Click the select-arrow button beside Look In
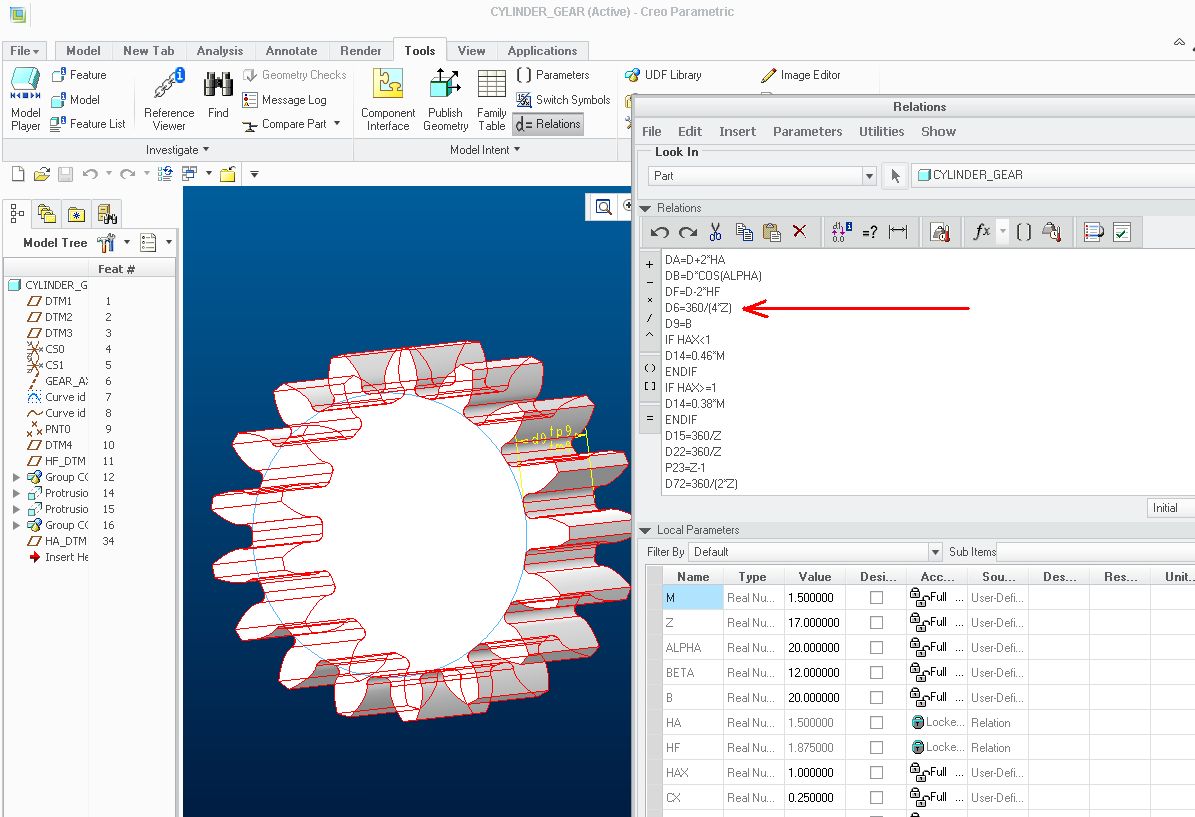The width and height of the screenshot is (1195, 817). [x=895, y=176]
